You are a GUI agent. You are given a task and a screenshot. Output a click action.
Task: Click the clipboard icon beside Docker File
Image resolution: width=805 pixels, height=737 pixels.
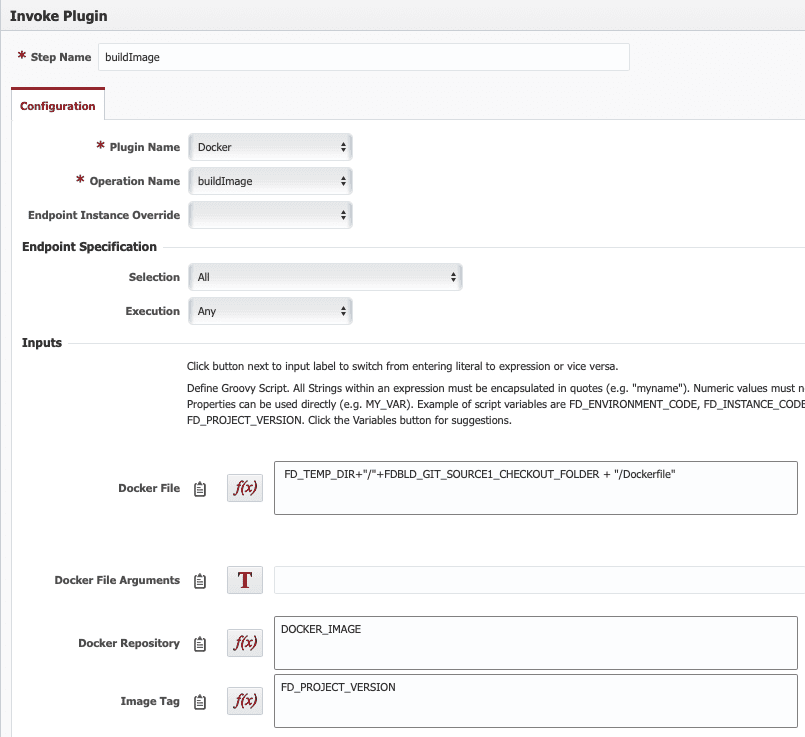tap(200, 489)
